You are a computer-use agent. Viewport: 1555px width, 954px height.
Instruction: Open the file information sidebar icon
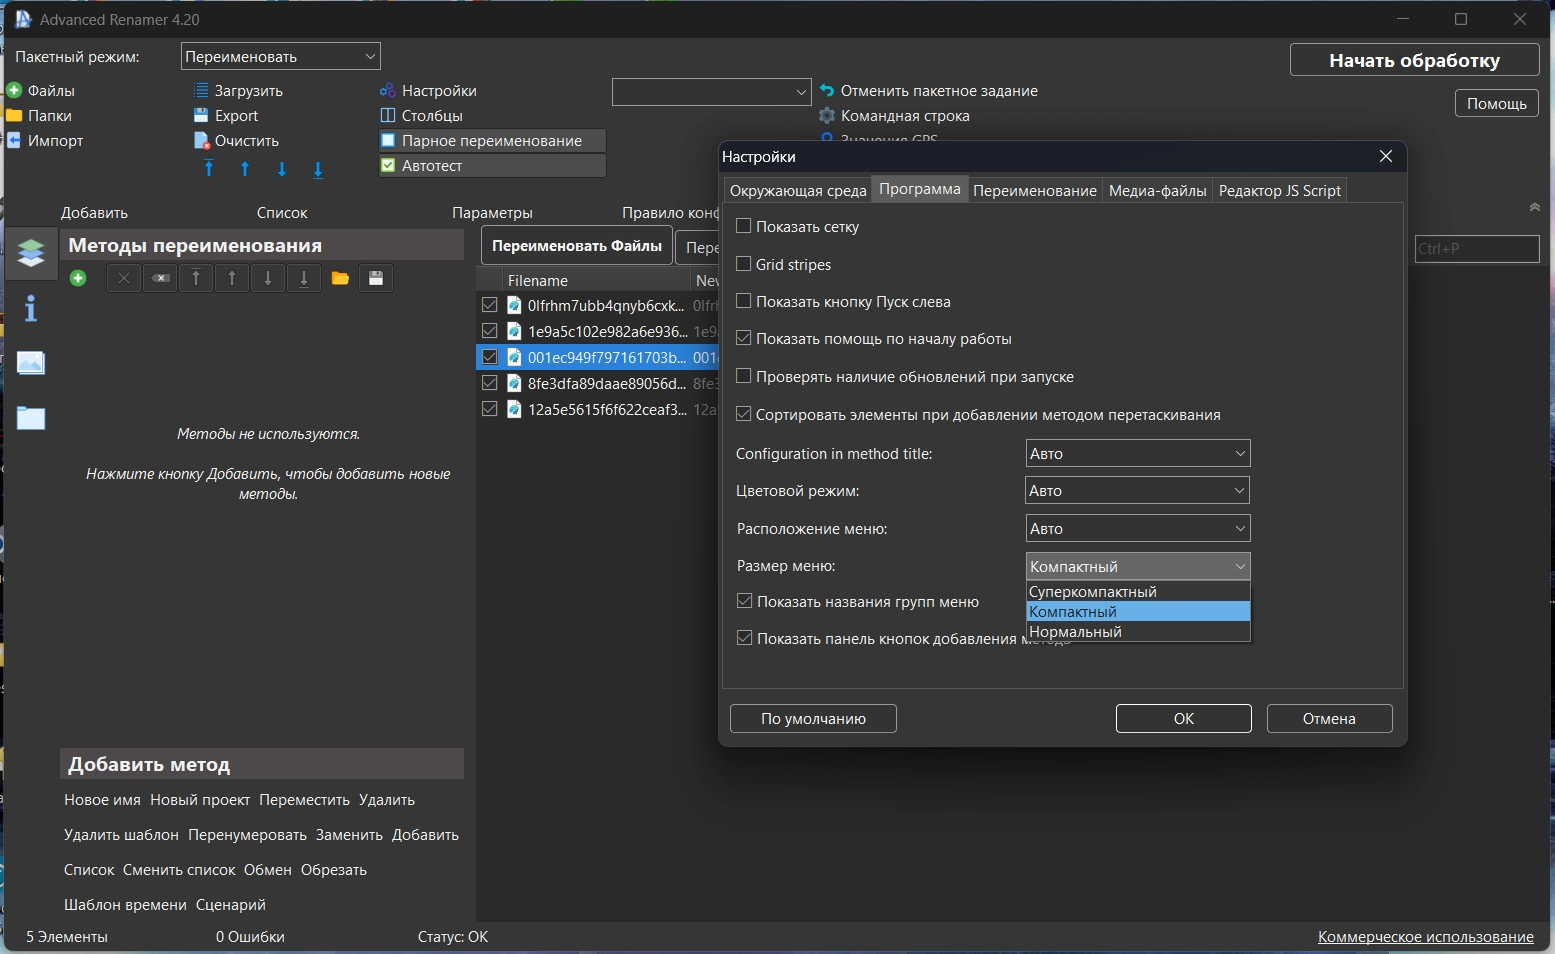point(31,309)
